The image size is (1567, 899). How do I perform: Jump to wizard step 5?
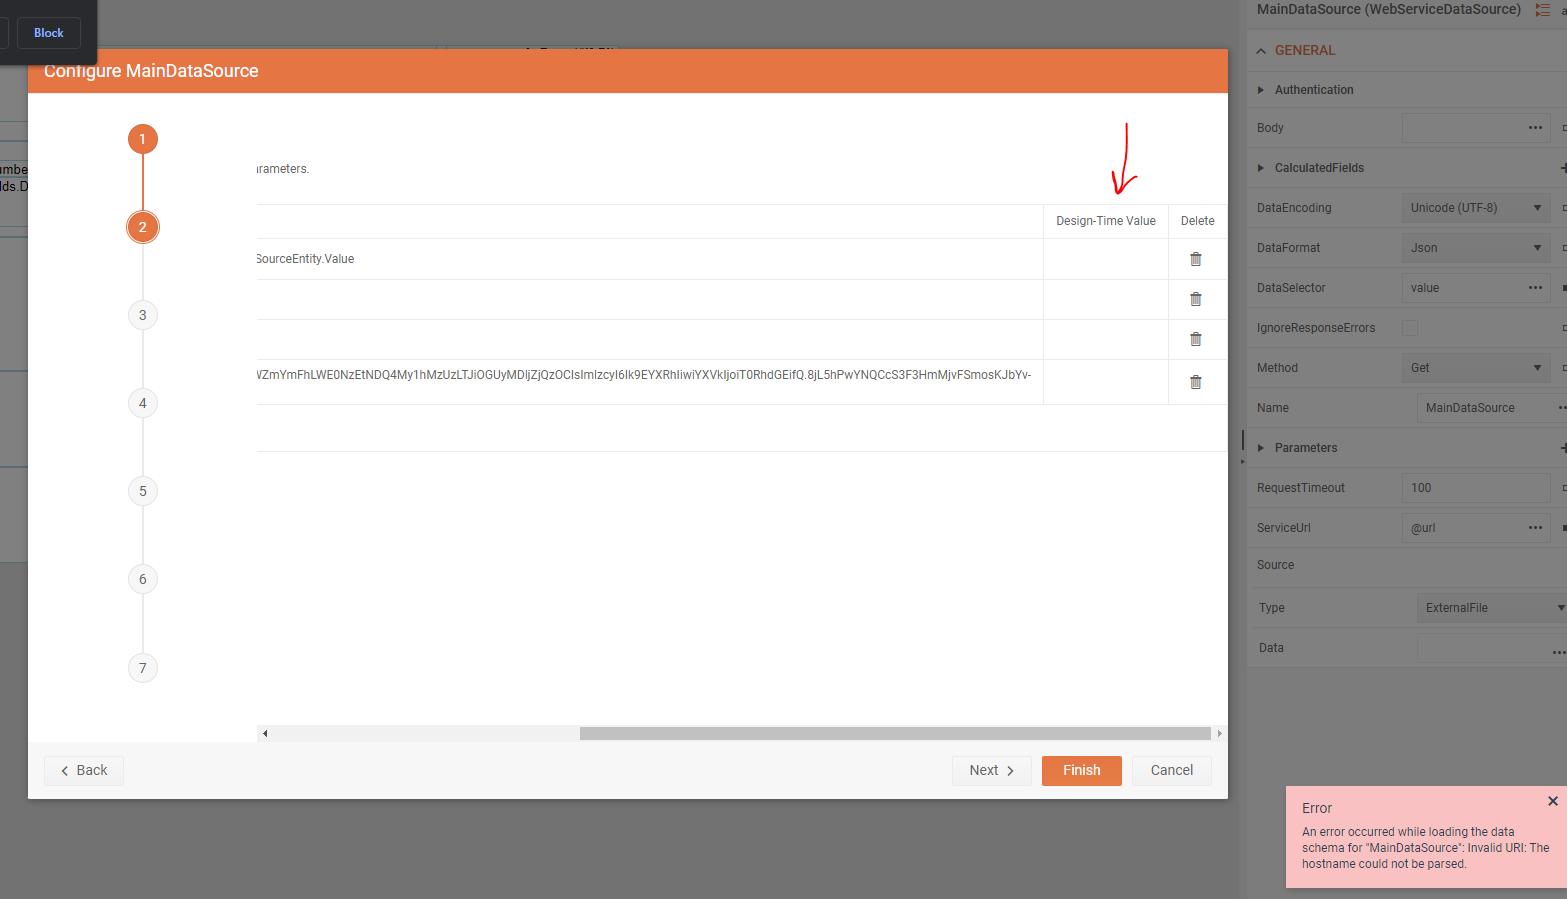pyautogui.click(x=142, y=490)
